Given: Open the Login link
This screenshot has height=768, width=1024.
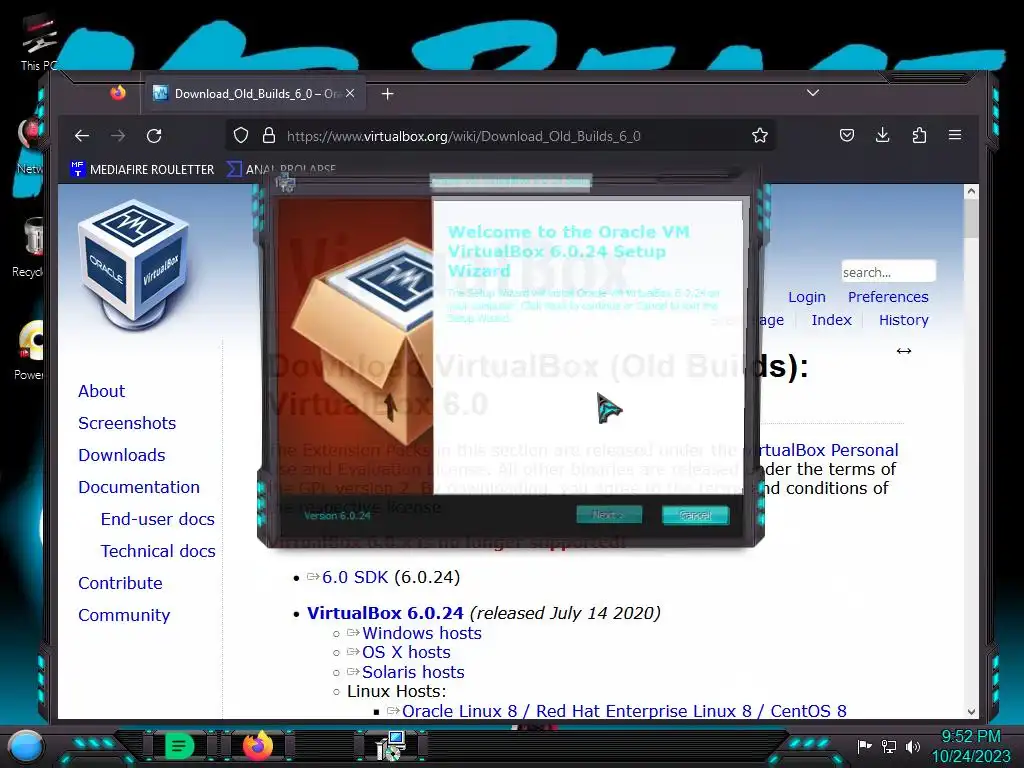Looking at the screenshot, I should [x=807, y=297].
